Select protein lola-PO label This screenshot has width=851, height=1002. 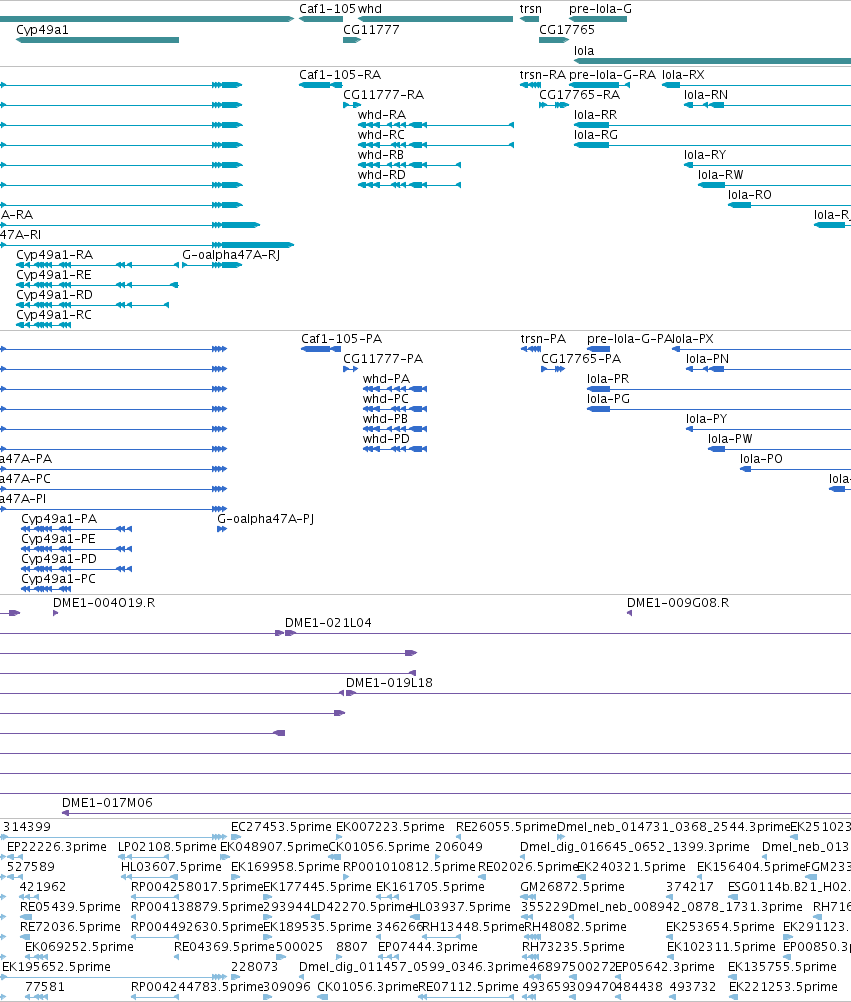[x=761, y=459]
